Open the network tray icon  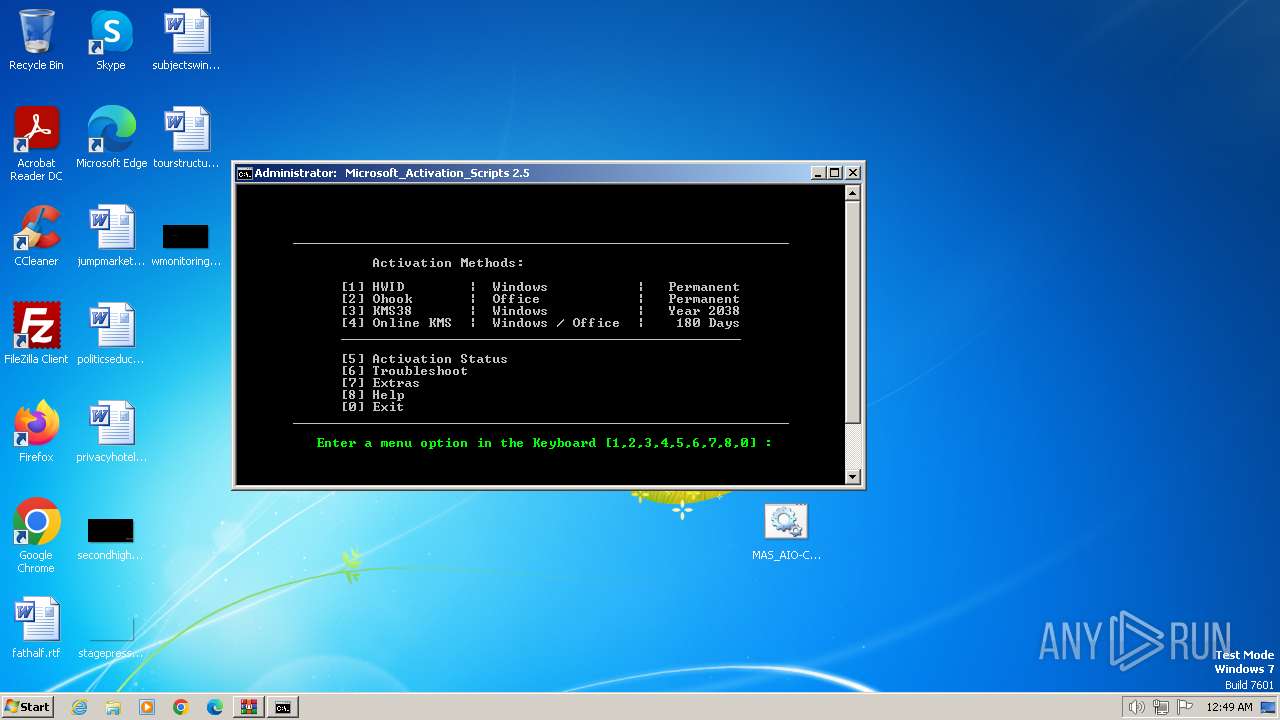pyautogui.click(x=1160, y=707)
